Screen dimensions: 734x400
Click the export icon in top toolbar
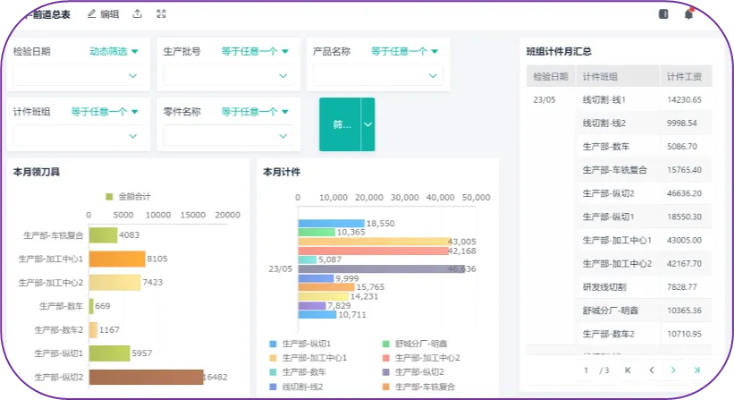pyautogui.click(x=137, y=14)
